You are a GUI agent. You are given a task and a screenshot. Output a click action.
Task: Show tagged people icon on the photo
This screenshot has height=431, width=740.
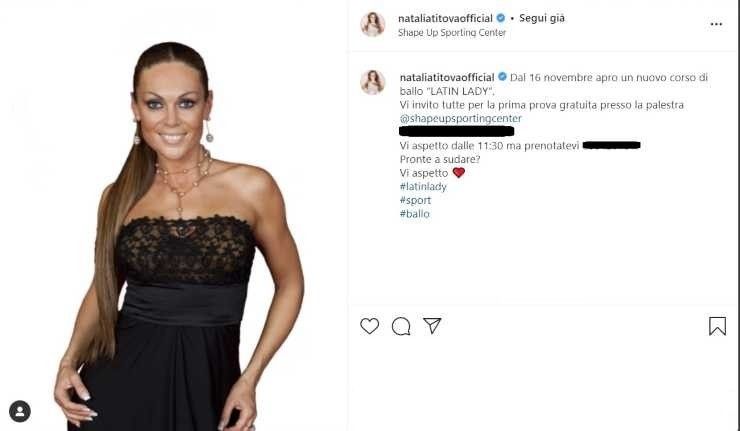pos(20,411)
